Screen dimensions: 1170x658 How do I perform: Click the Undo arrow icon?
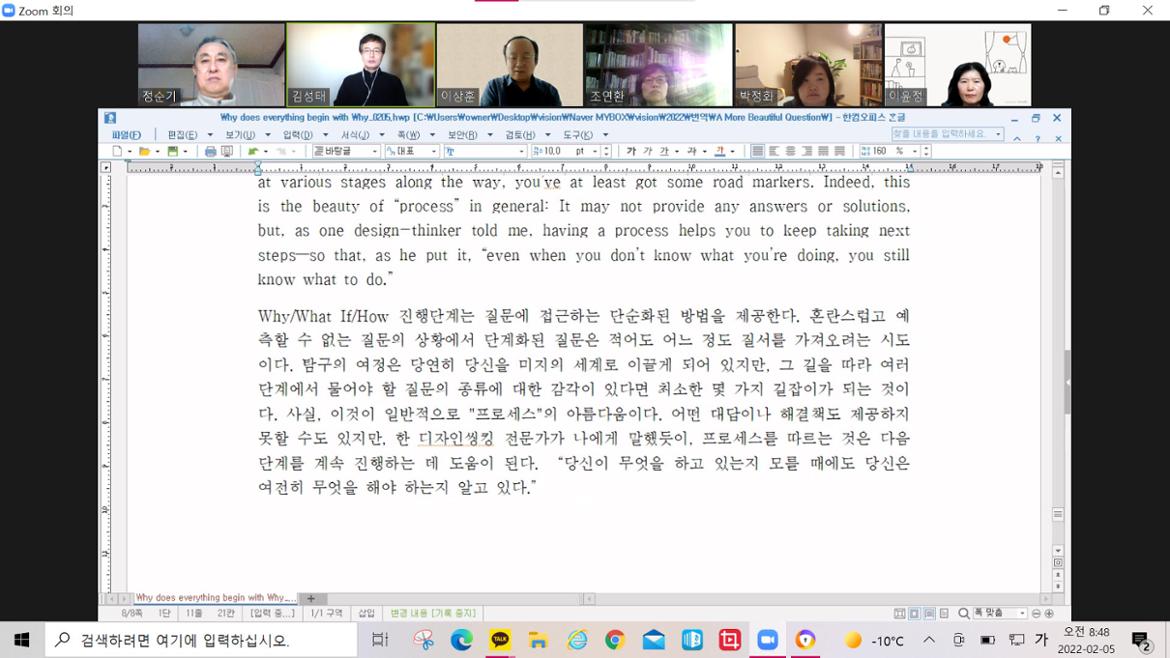pos(253,151)
